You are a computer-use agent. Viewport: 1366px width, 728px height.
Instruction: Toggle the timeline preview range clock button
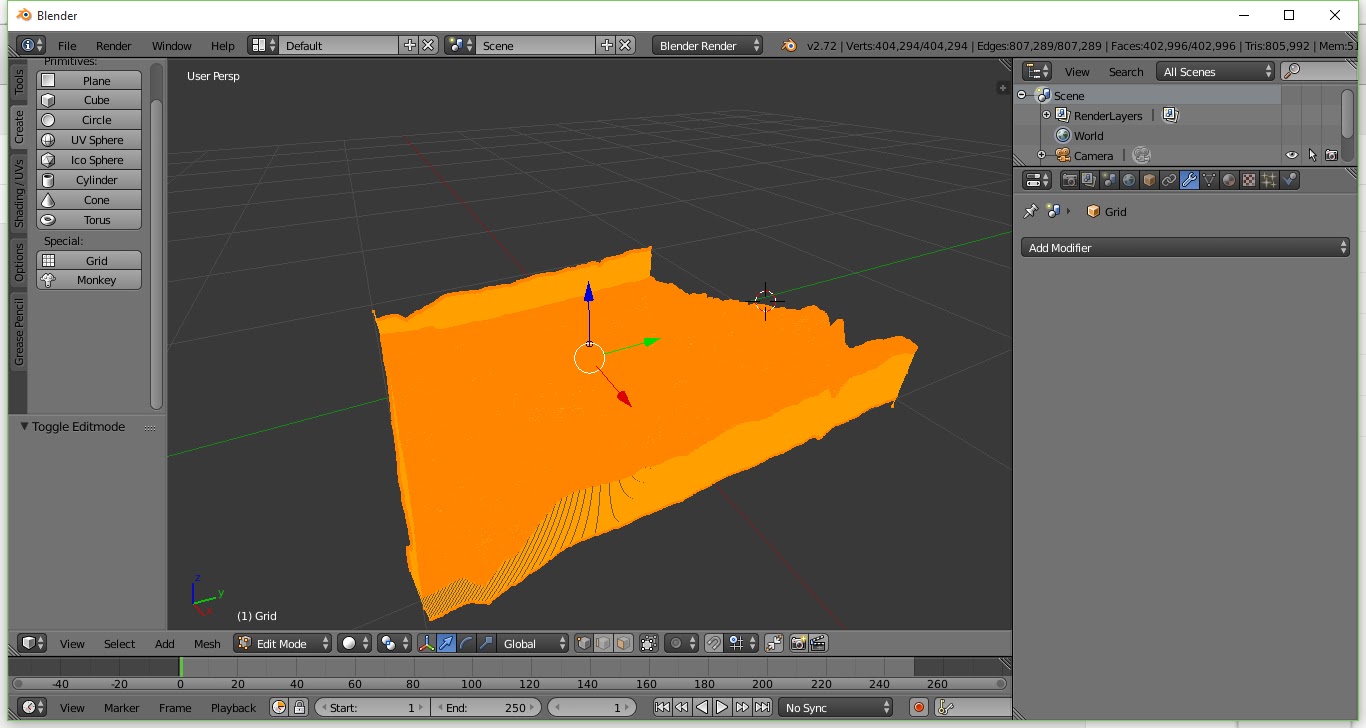pyautogui.click(x=279, y=707)
